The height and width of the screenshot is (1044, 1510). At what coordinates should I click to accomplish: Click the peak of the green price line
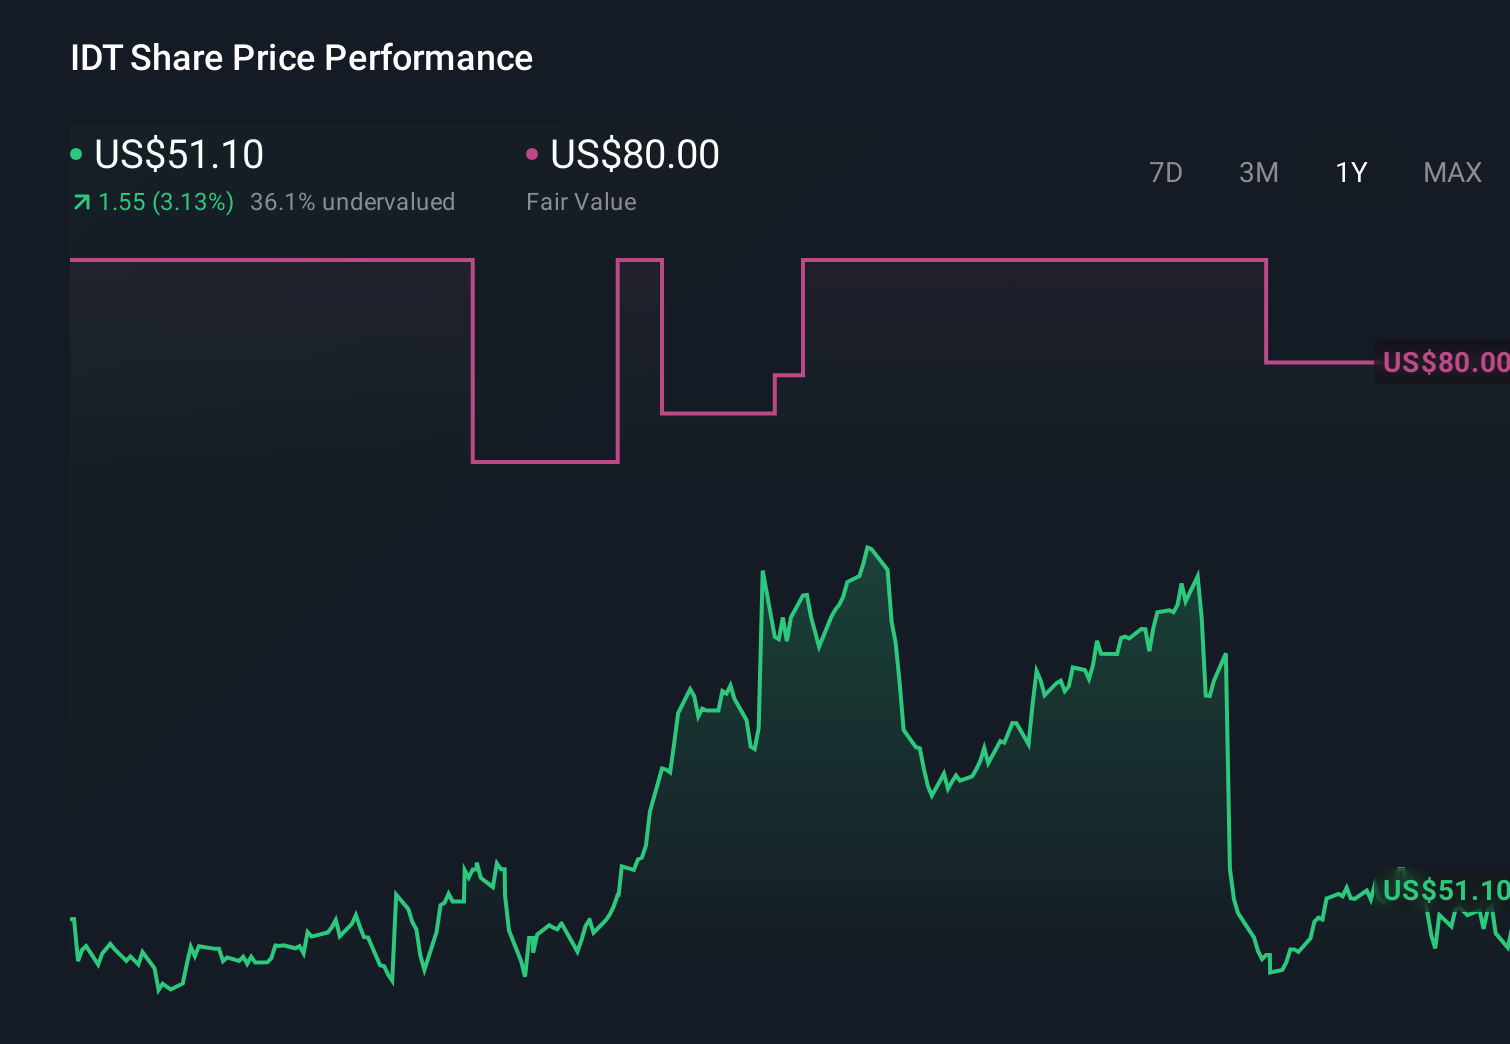point(869,546)
